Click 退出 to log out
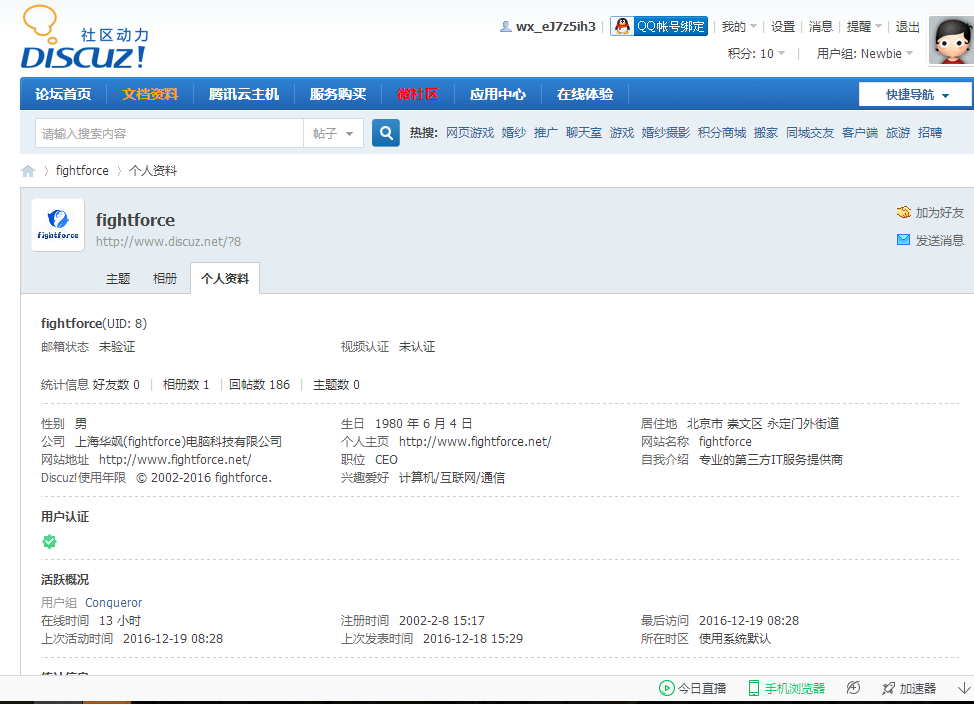This screenshot has height=704, width=974. point(908,27)
